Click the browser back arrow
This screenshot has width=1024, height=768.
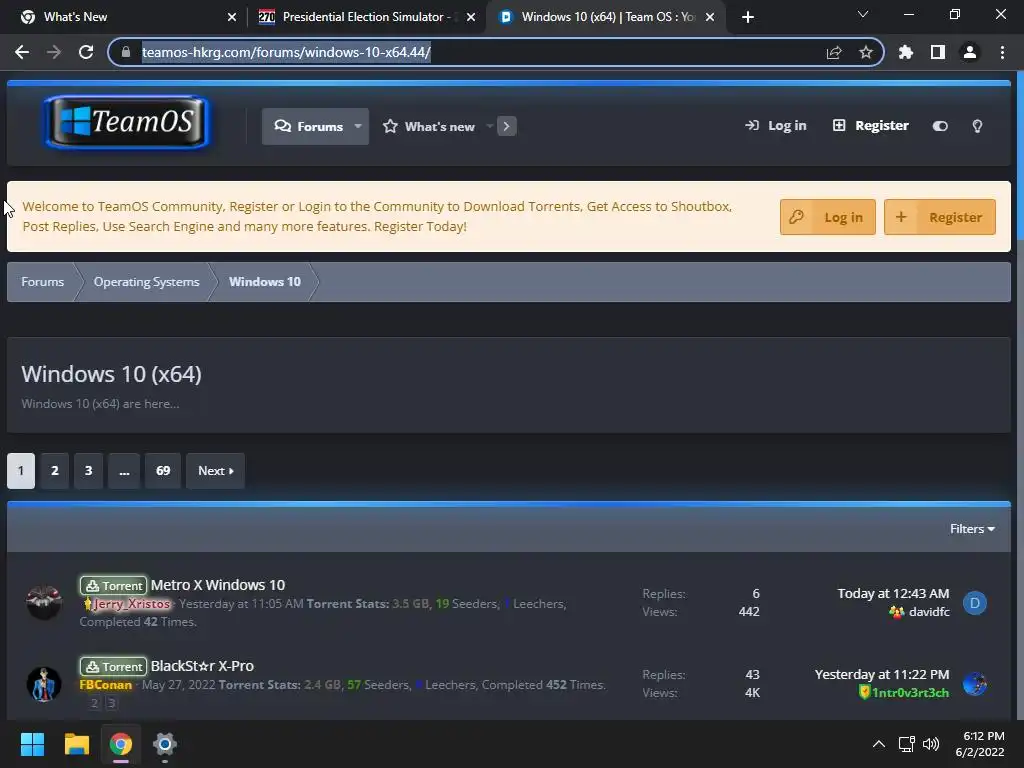click(x=22, y=52)
